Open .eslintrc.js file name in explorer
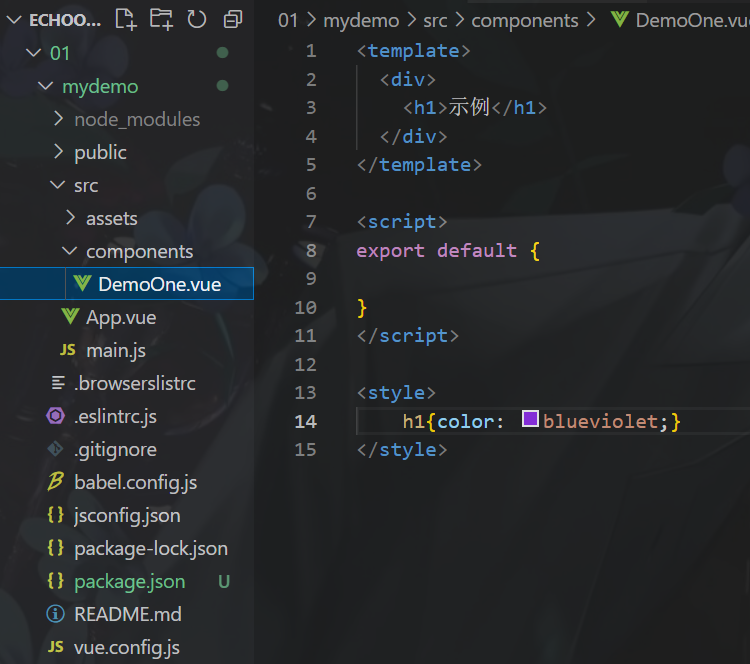Screen dimensions: 750x664 point(115,417)
